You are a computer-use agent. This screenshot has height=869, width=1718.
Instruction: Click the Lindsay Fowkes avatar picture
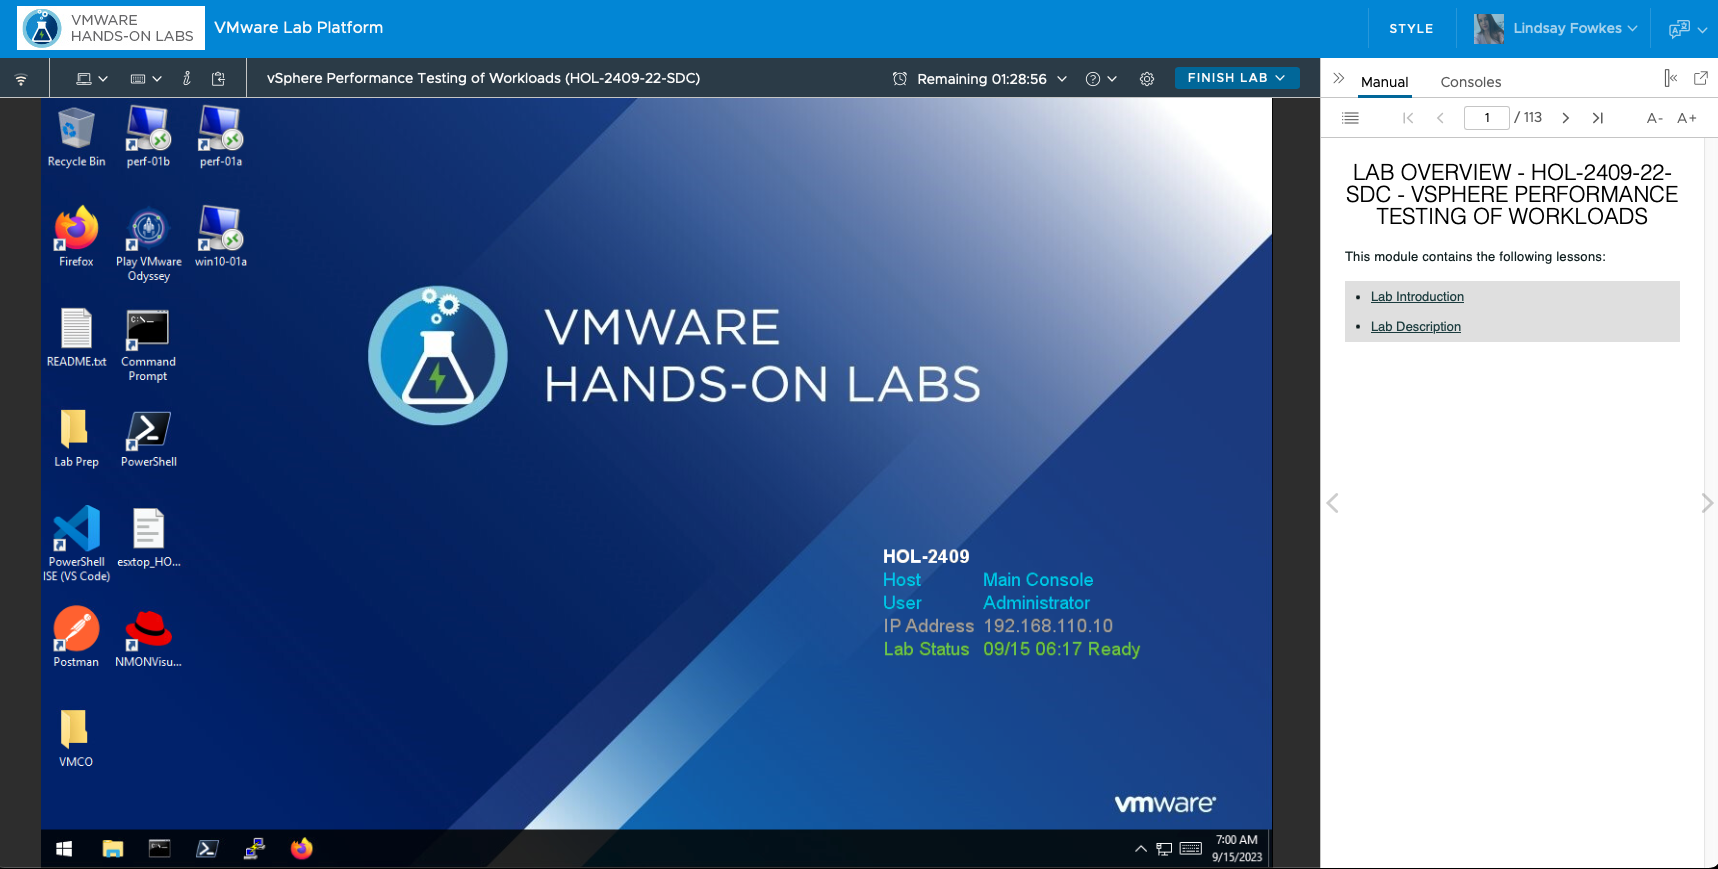[1489, 29]
